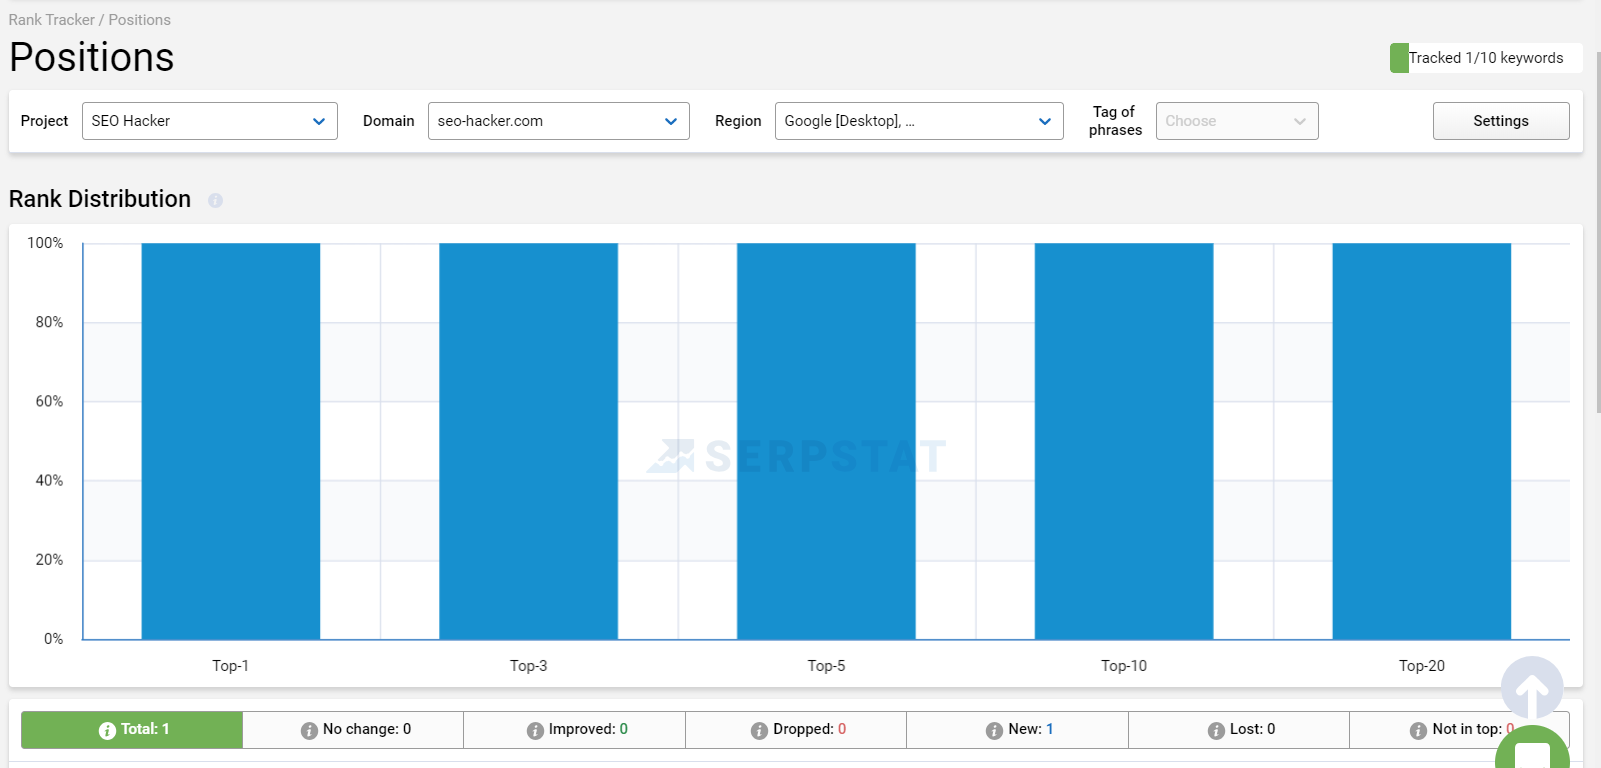Go to Rank Tracker breadcrumb link
Viewport: 1601px width, 768px height.
pos(51,20)
